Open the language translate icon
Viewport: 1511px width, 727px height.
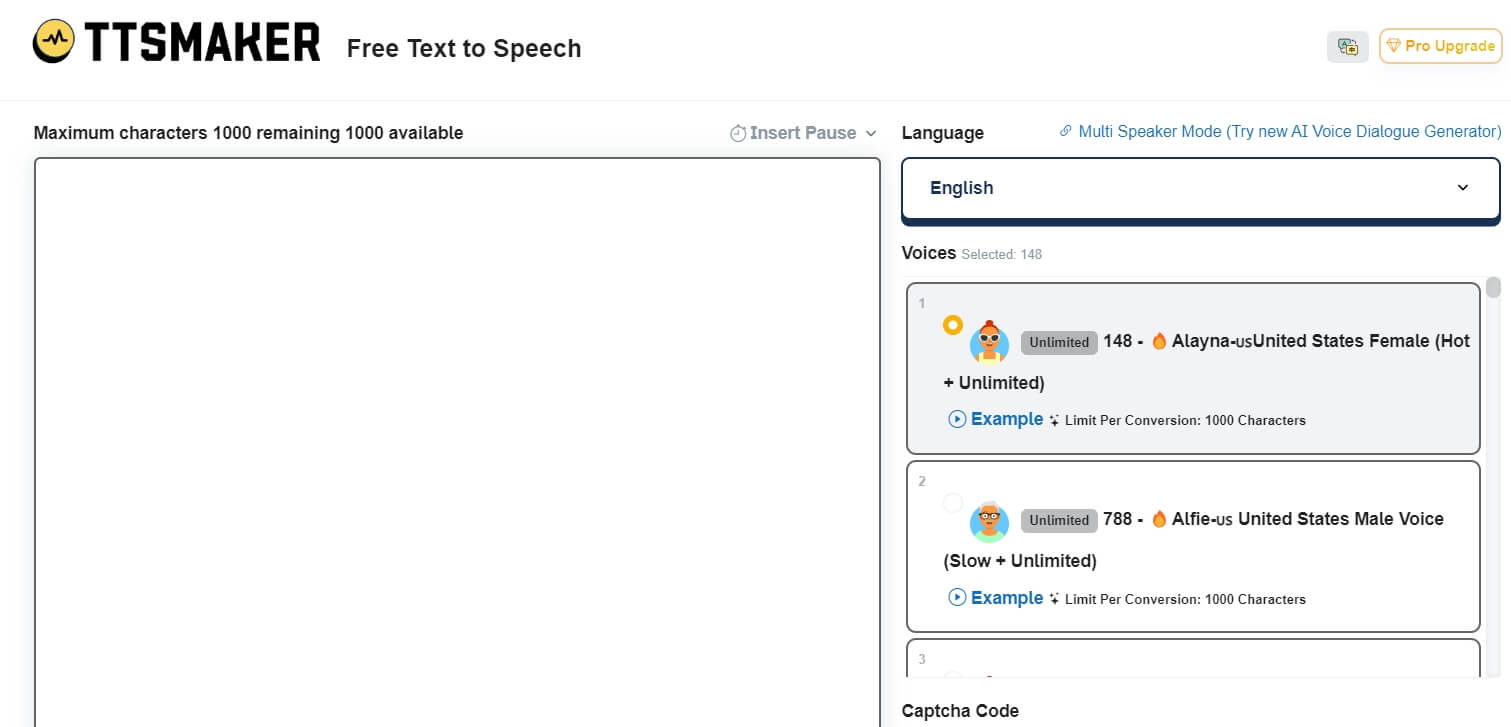1347,46
